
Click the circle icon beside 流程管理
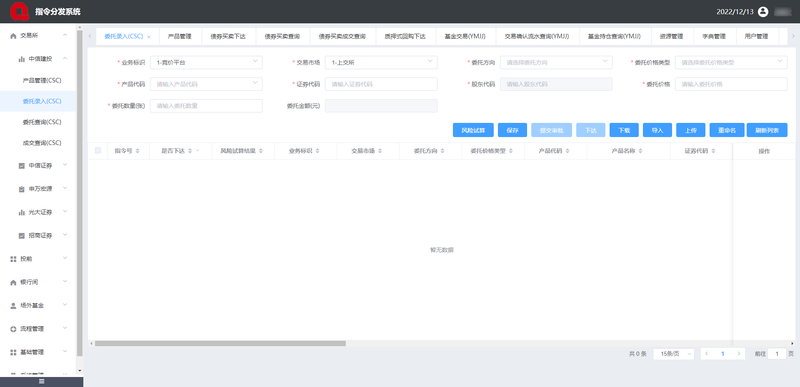(x=13, y=329)
